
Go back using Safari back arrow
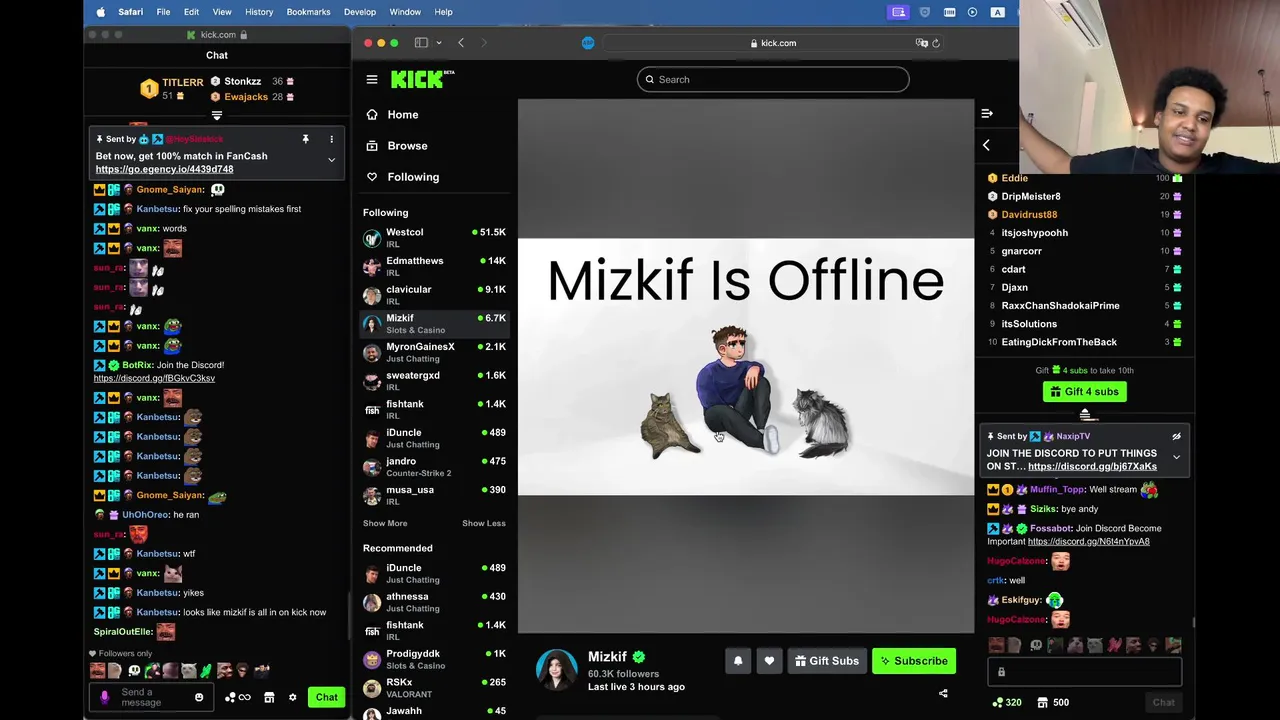pos(461,43)
